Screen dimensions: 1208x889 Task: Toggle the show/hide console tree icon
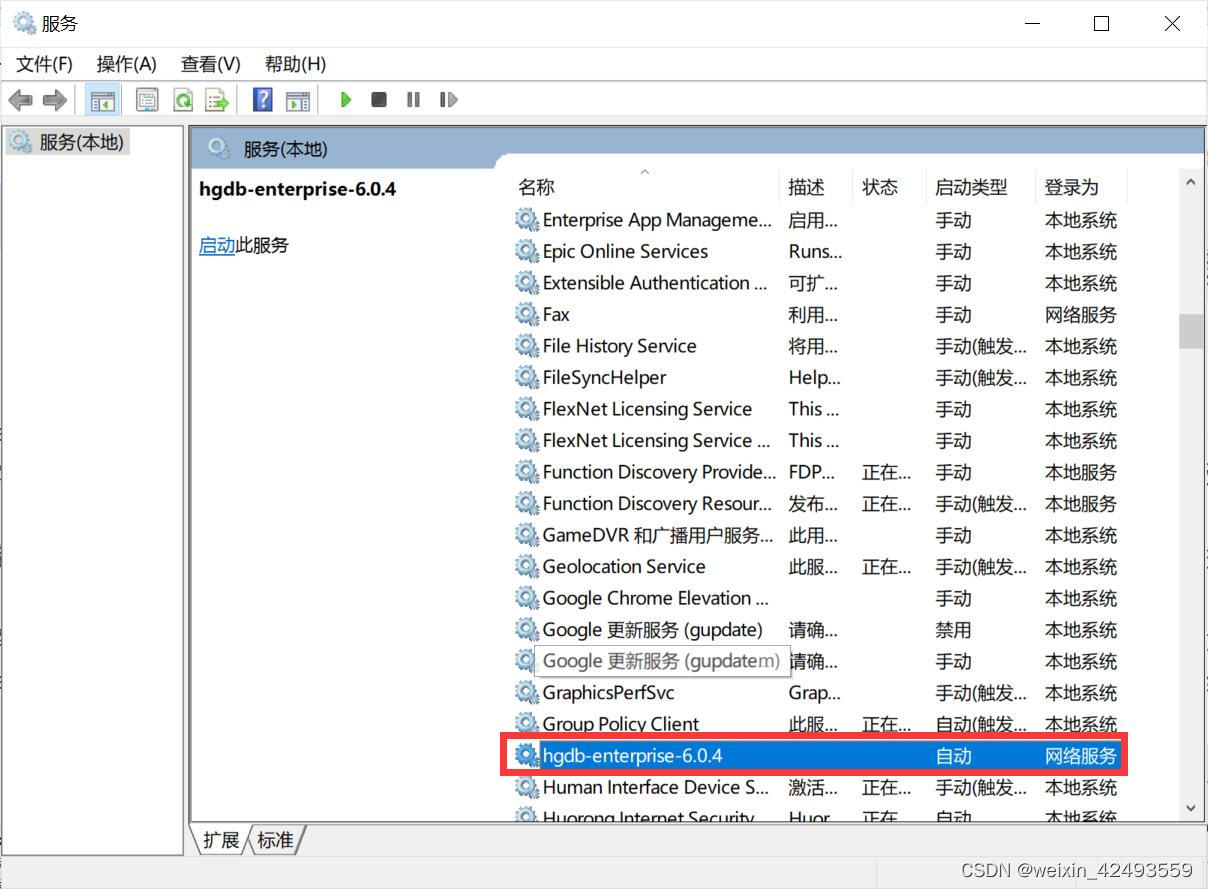(102, 100)
